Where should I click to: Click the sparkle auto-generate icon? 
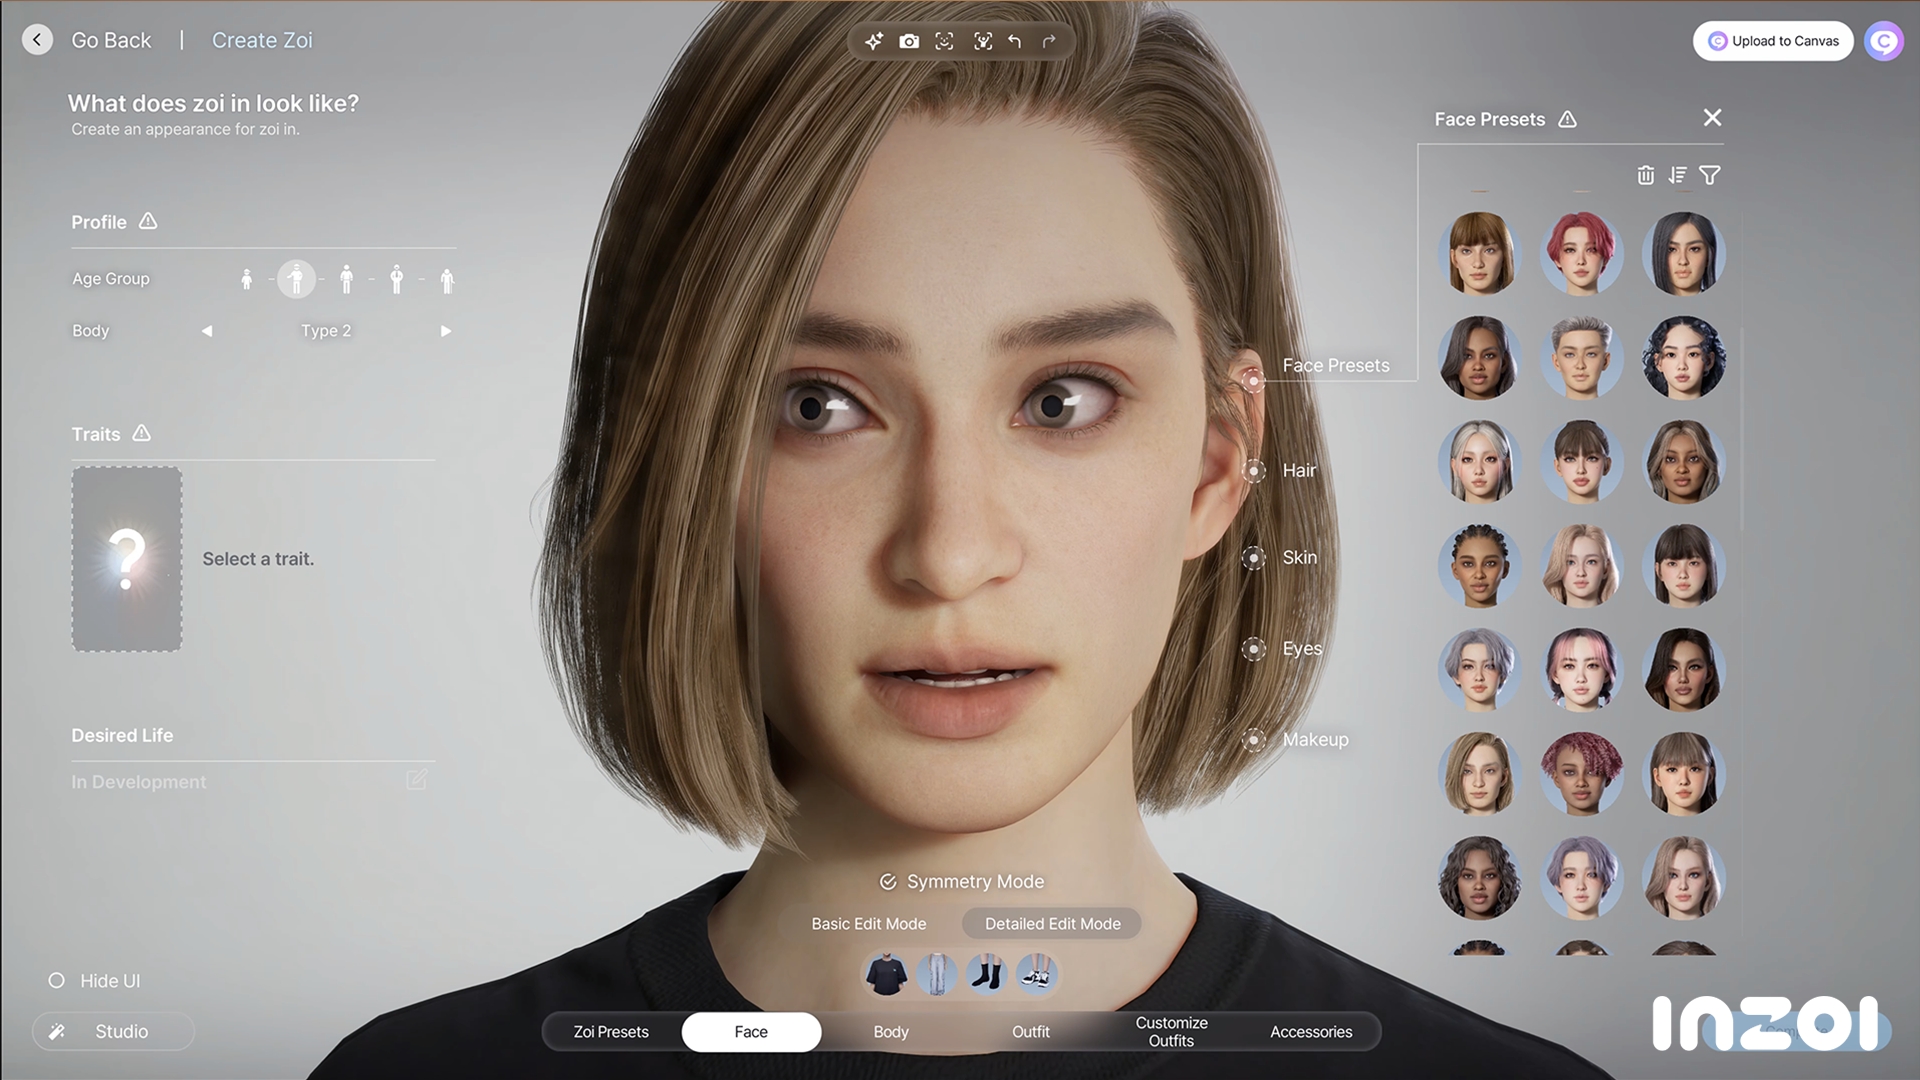click(873, 41)
